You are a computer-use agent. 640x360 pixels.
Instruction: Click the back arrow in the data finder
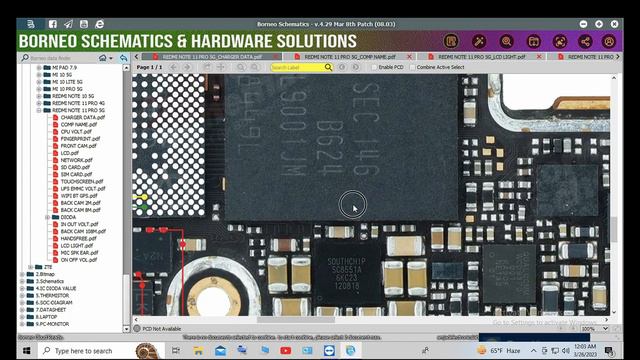[x=123, y=58]
